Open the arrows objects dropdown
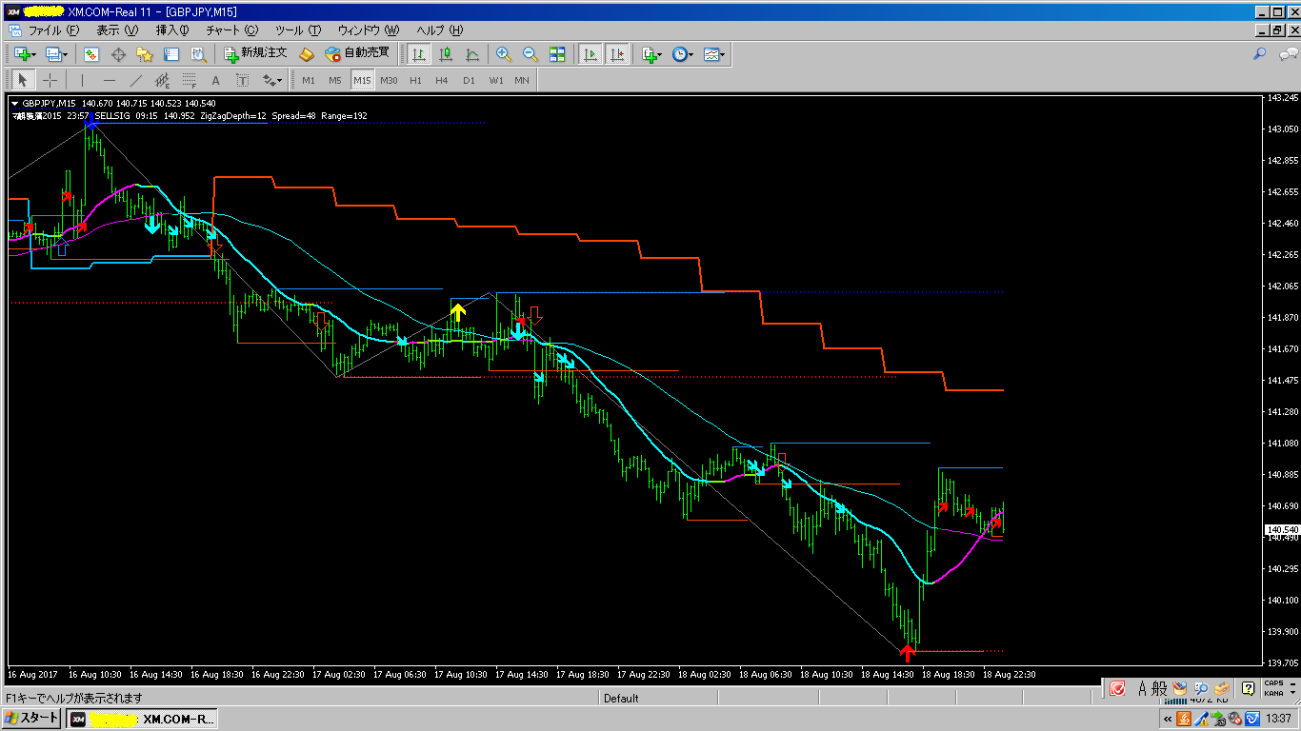Viewport: 1301px width, 731px height. (x=272, y=80)
